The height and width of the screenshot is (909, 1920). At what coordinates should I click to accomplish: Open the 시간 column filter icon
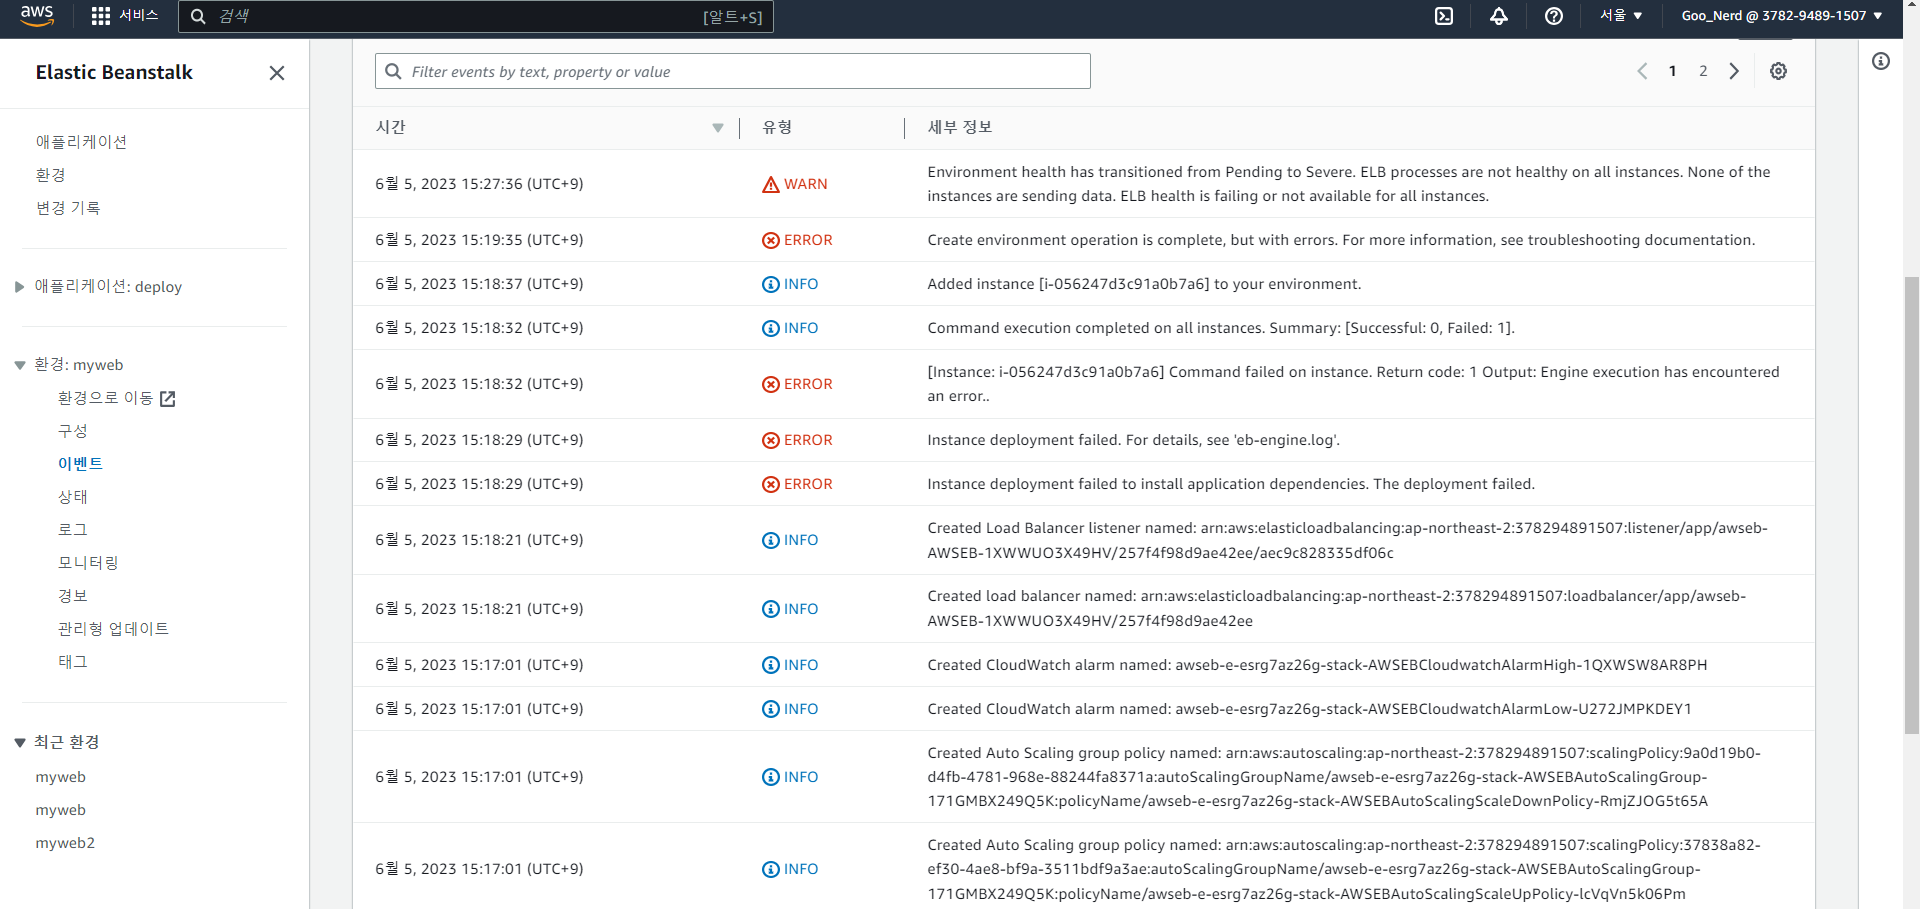coord(717,128)
